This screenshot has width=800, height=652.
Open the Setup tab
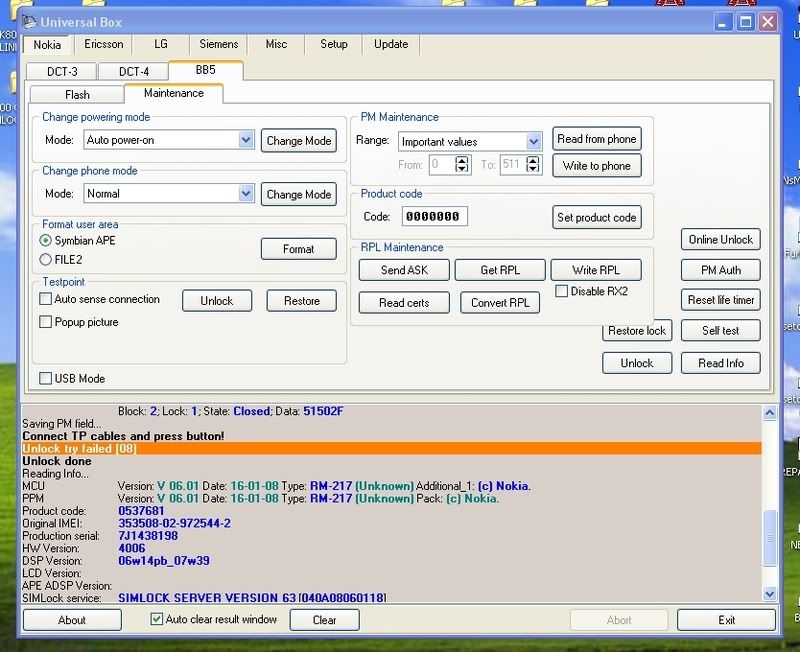334,44
